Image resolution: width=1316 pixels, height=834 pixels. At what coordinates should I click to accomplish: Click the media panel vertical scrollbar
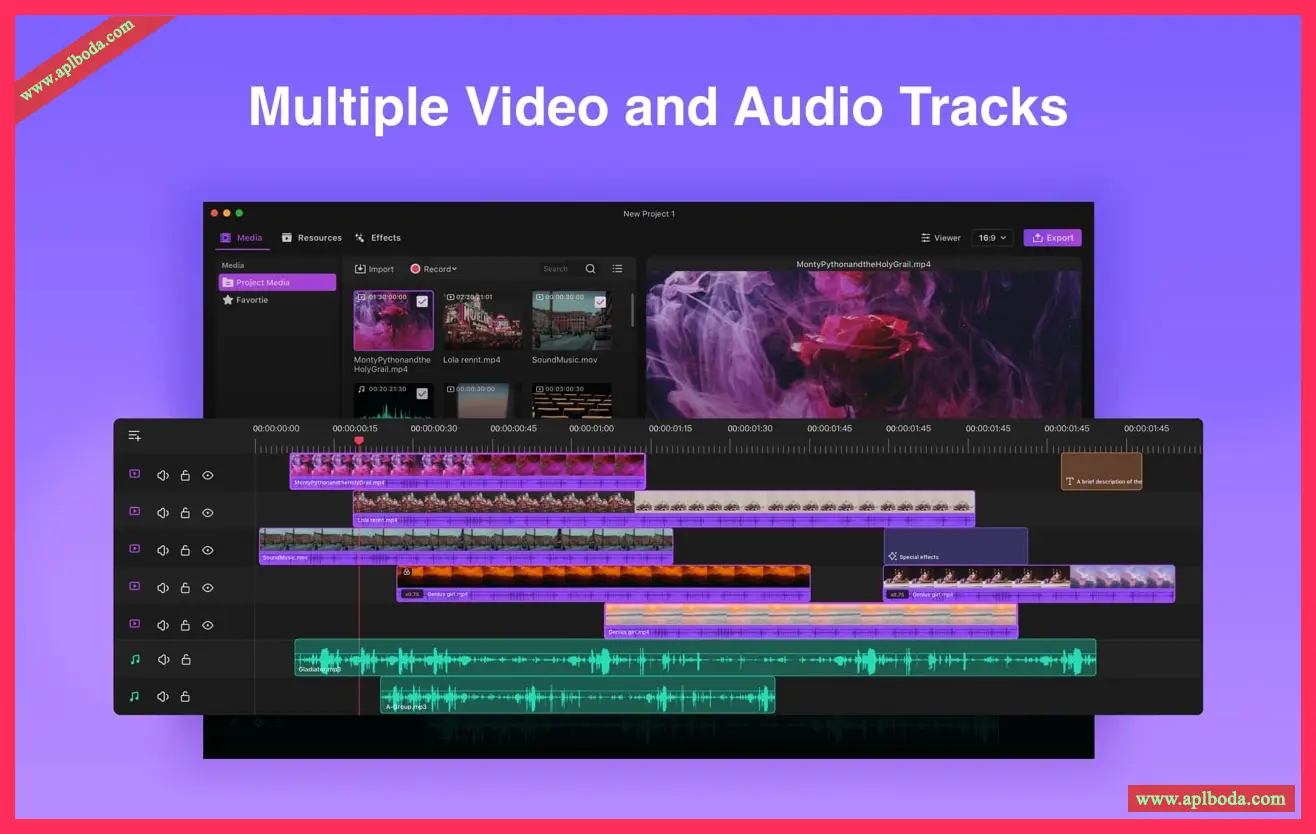[632, 311]
